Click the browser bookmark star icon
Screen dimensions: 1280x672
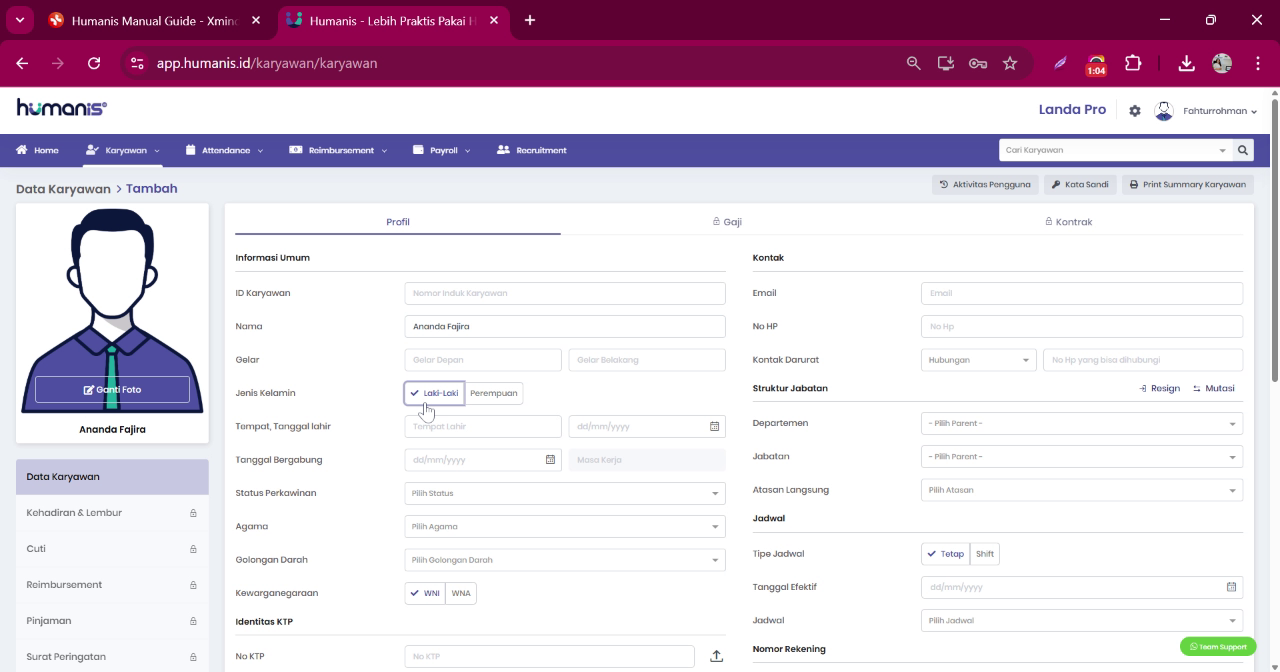tap(1010, 63)
